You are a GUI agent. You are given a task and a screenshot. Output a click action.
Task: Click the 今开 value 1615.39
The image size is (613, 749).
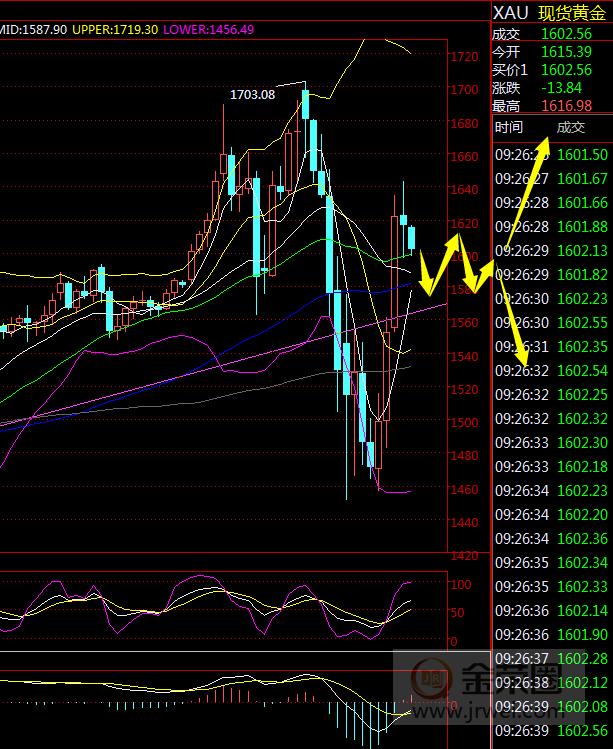(564, 51)
